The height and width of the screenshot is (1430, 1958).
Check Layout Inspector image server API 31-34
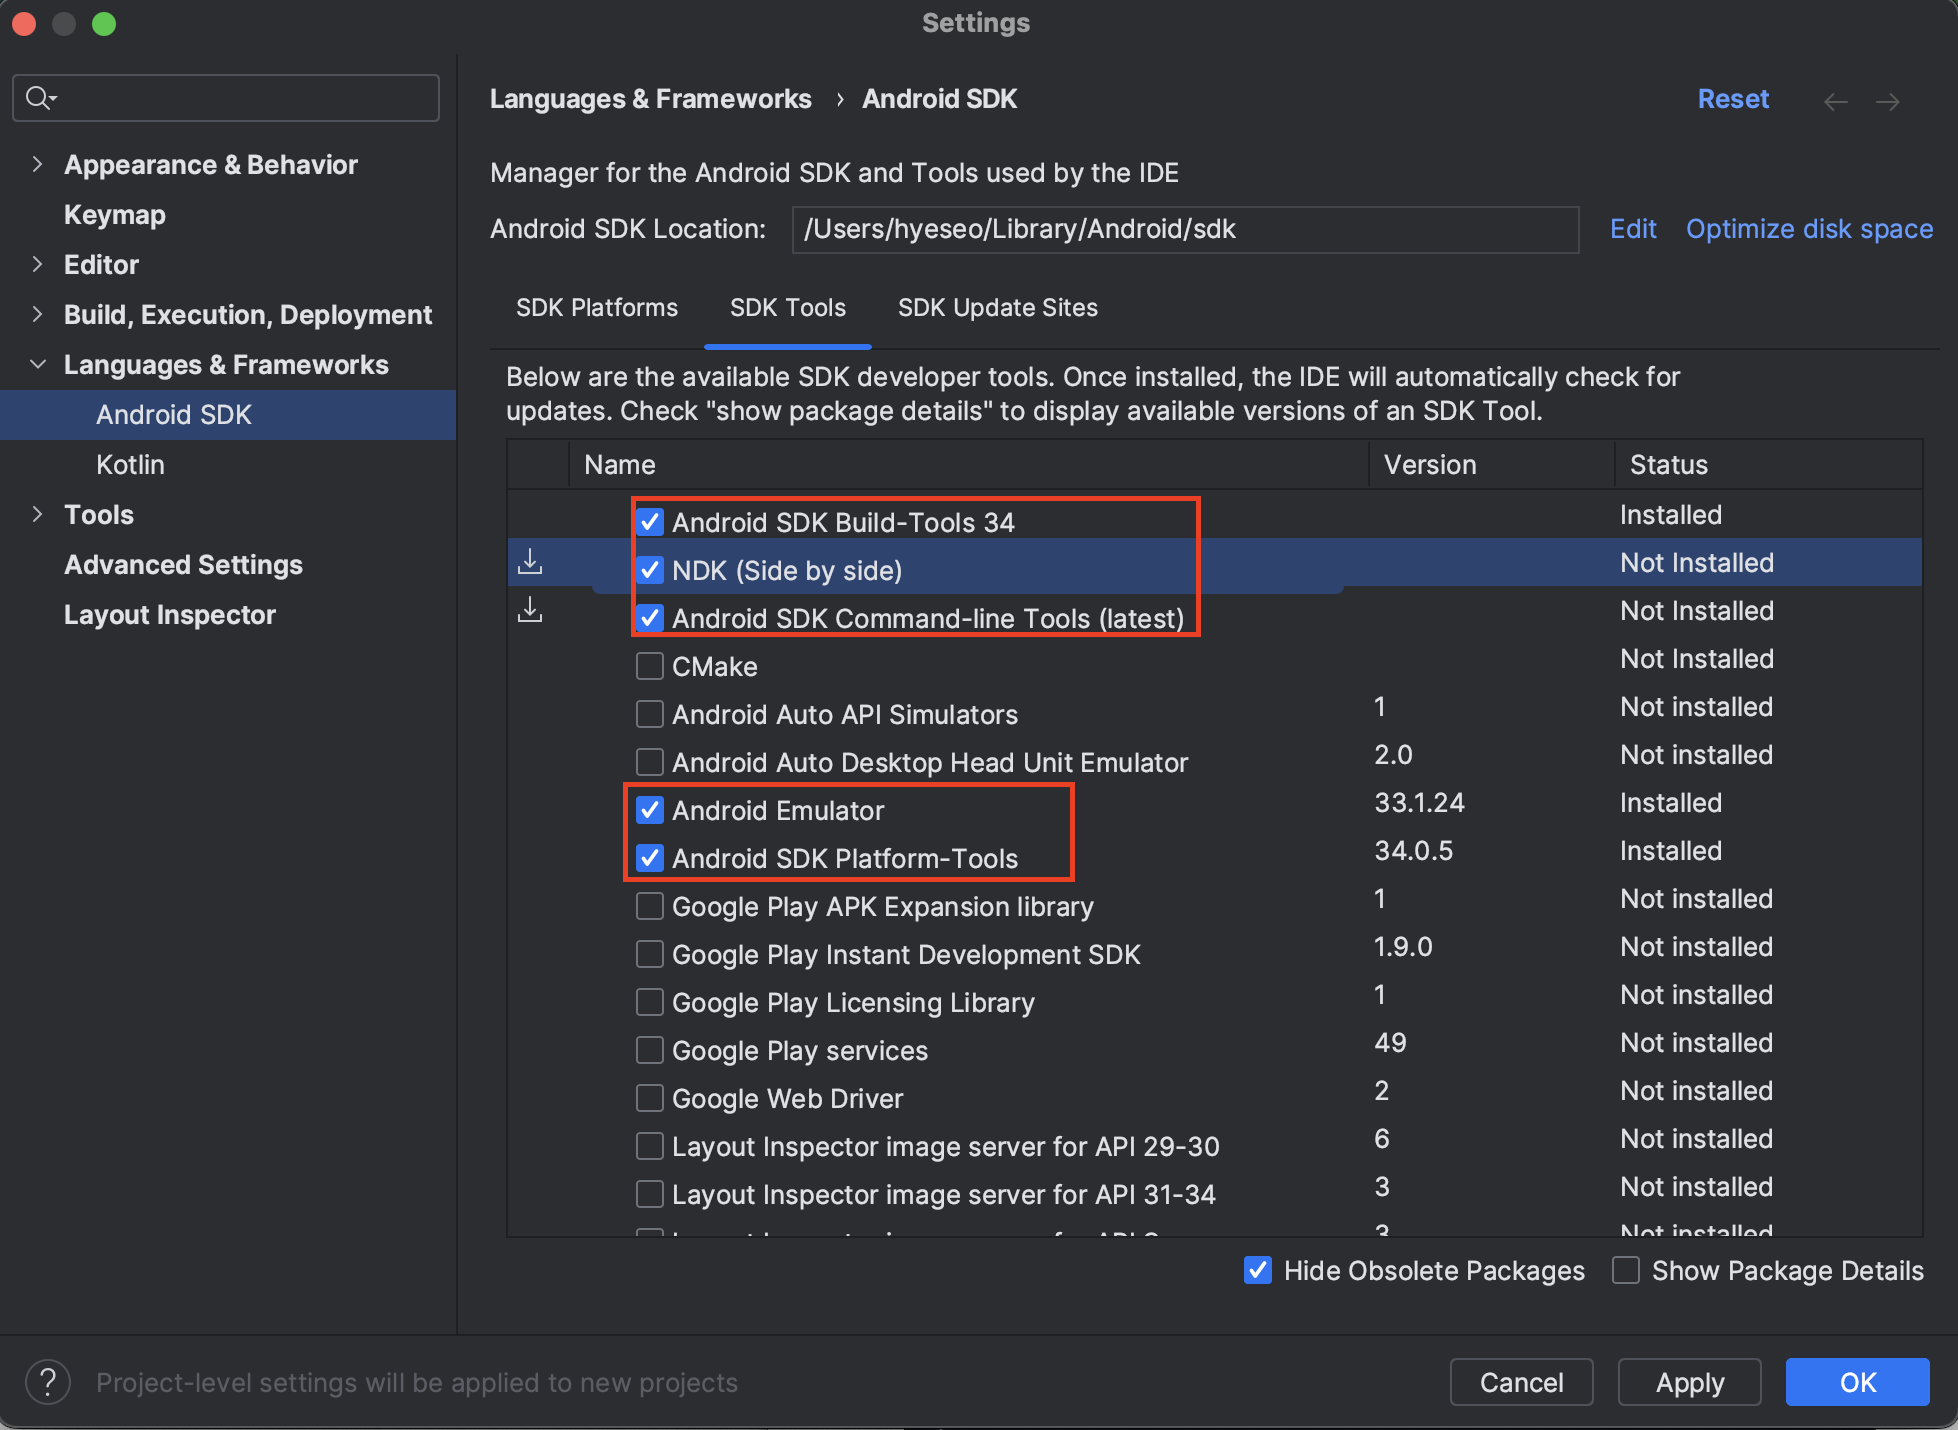point(650,1194)
